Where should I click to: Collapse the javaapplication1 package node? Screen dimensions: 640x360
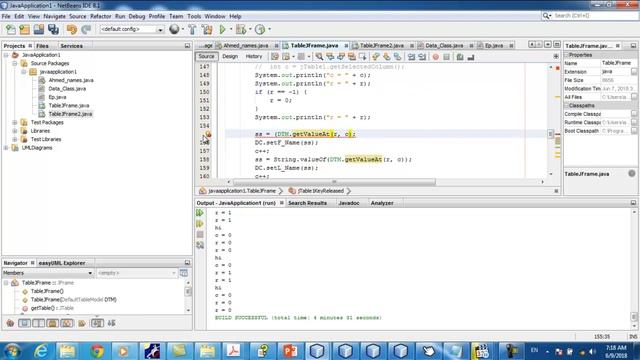pos(24,72)
